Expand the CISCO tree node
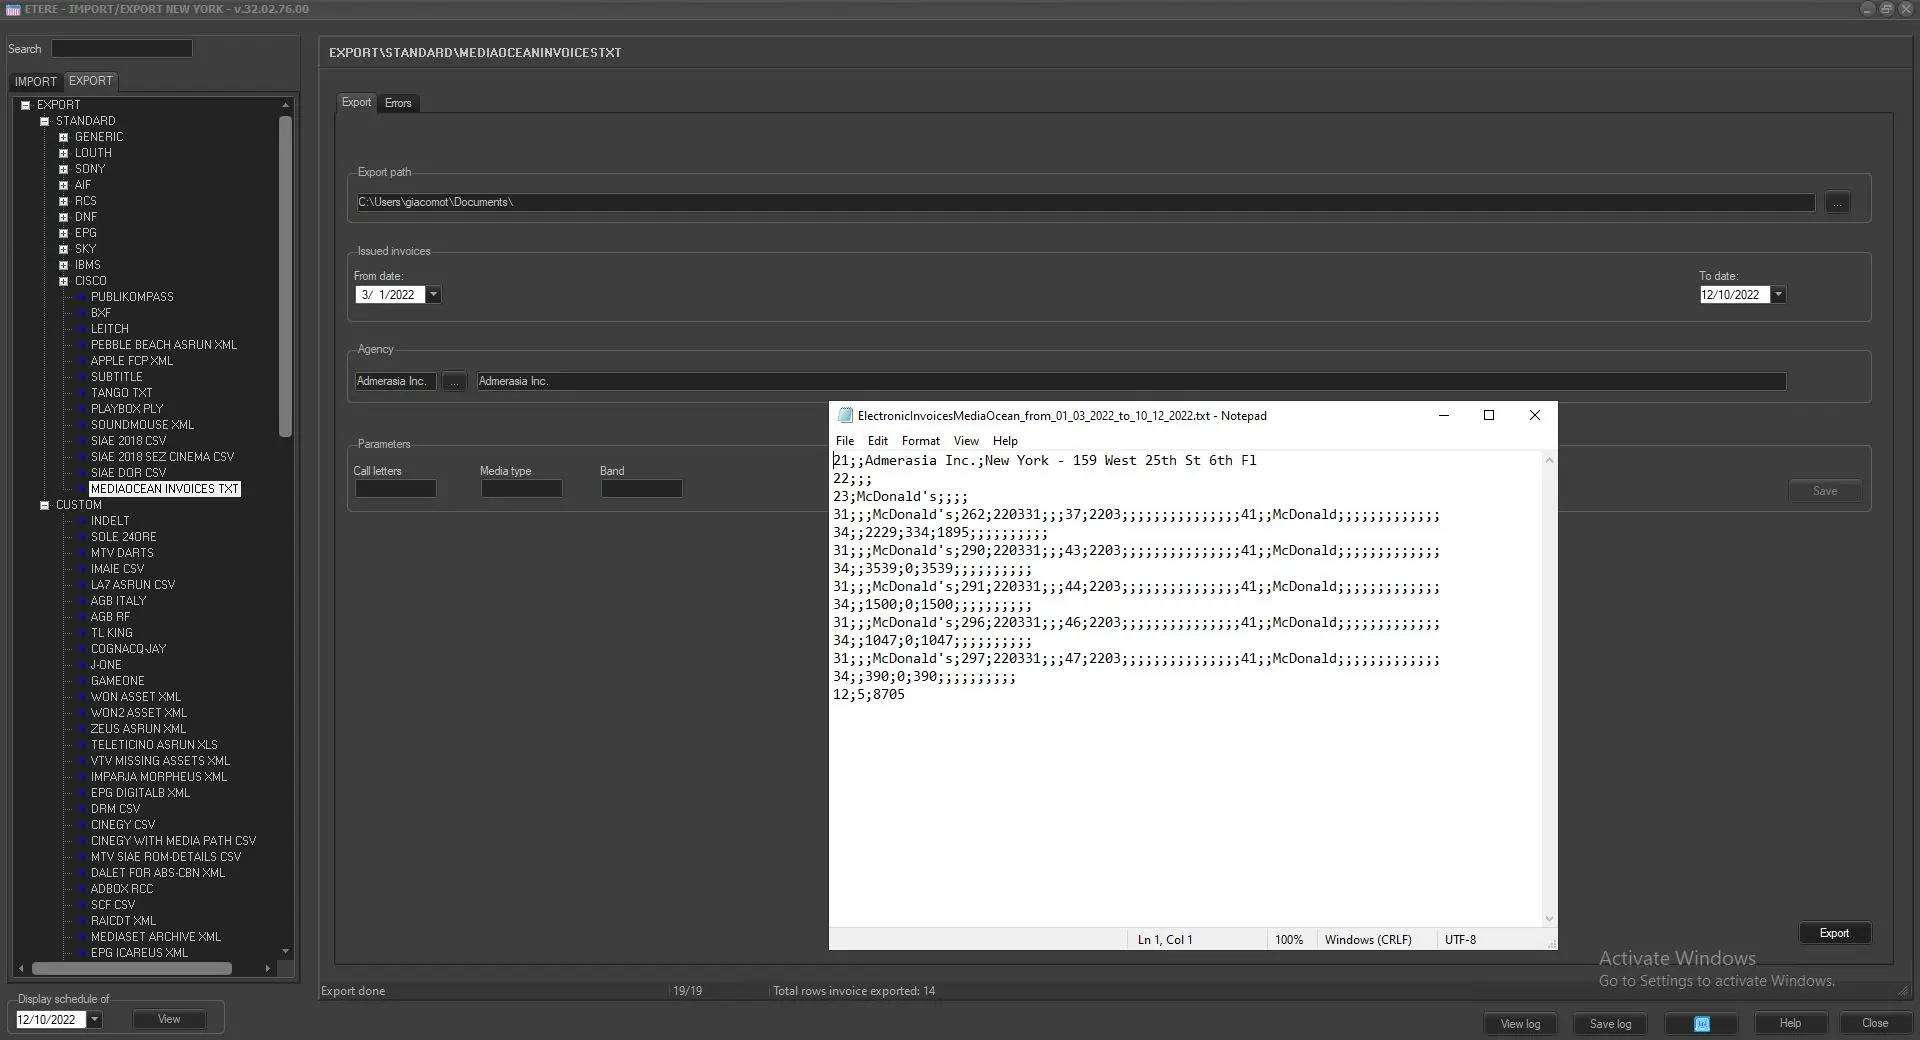1920x1040 pixels. click(63, 281)
